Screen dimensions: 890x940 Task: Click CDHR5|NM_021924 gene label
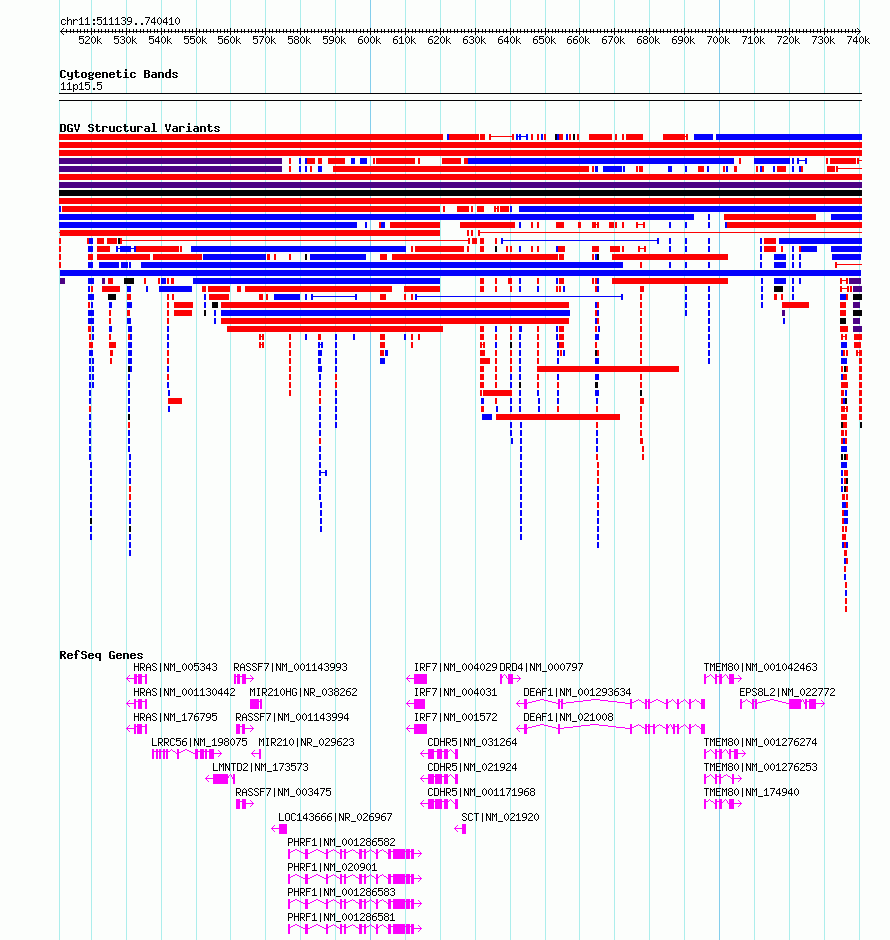(x=472, y=767)
